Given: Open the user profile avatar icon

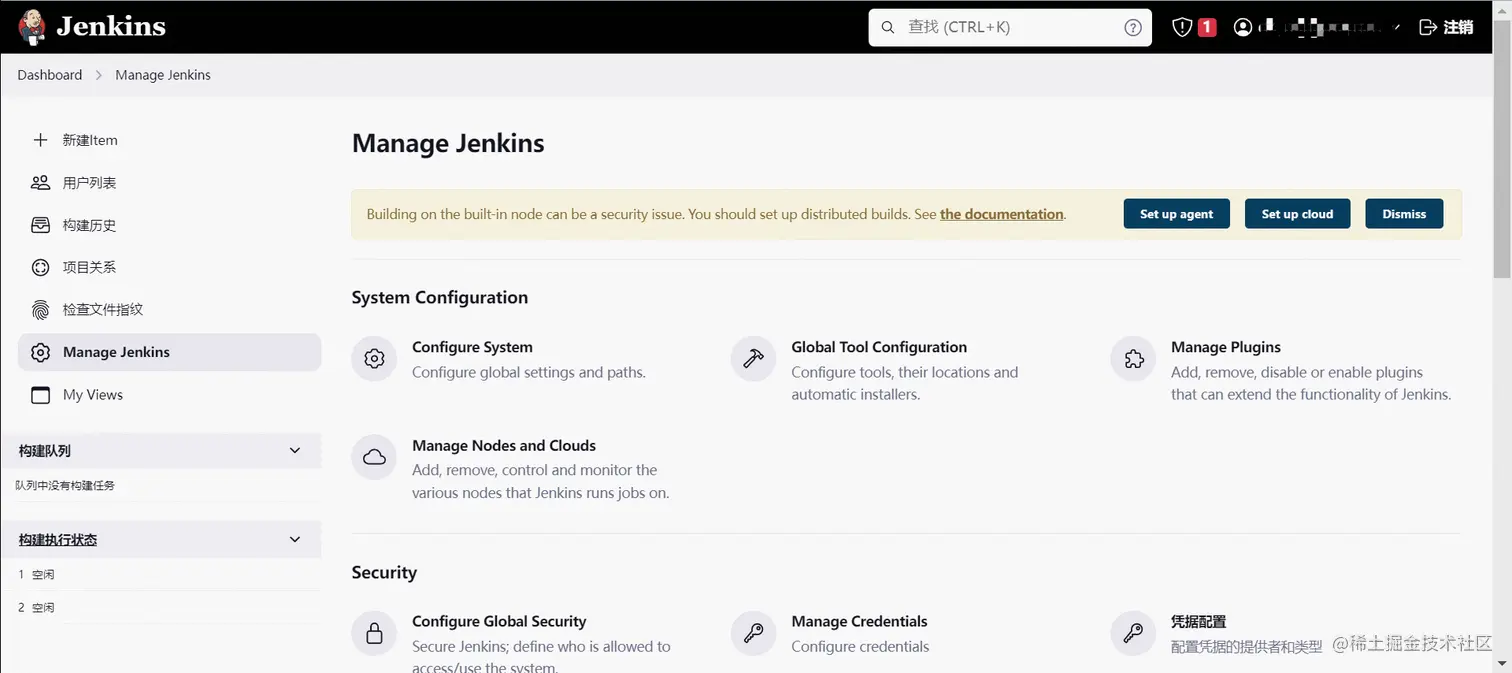Looking at the screenshot, I should [1243, 28].
